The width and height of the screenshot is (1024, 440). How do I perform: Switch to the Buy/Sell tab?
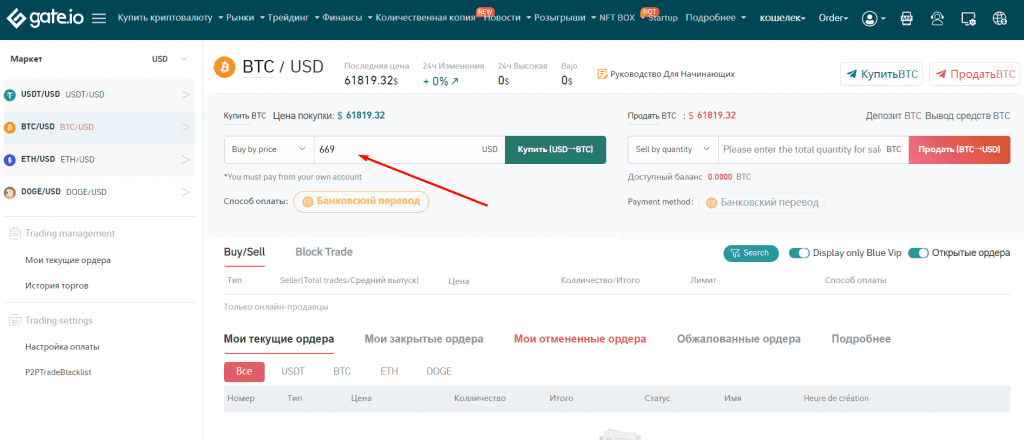pyautogui.click(x=244, y=252)
